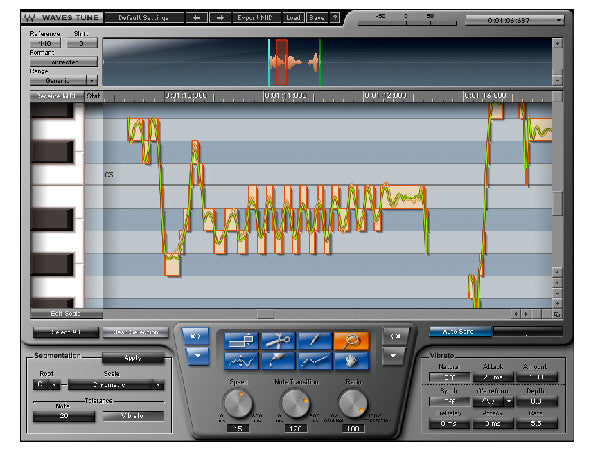Click the Speed knob
The image size is (600, 450).
coord(238,404)
